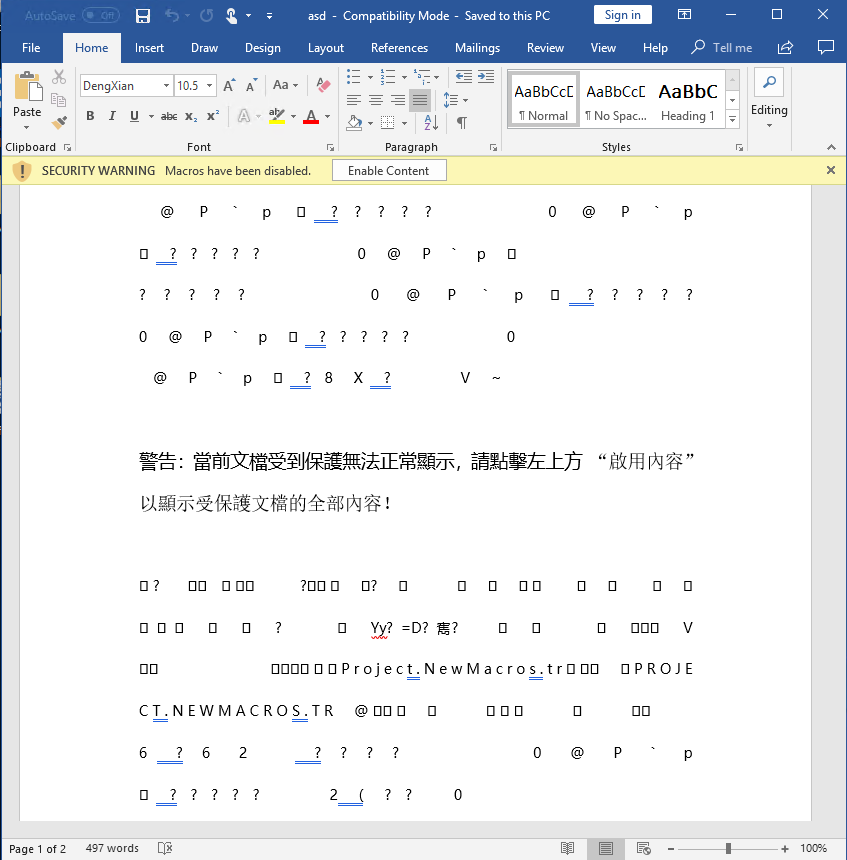The width and height of the screenshot is (847, 860).
Task: Open the font size dropdown
Action: click(x=210, y=86)
